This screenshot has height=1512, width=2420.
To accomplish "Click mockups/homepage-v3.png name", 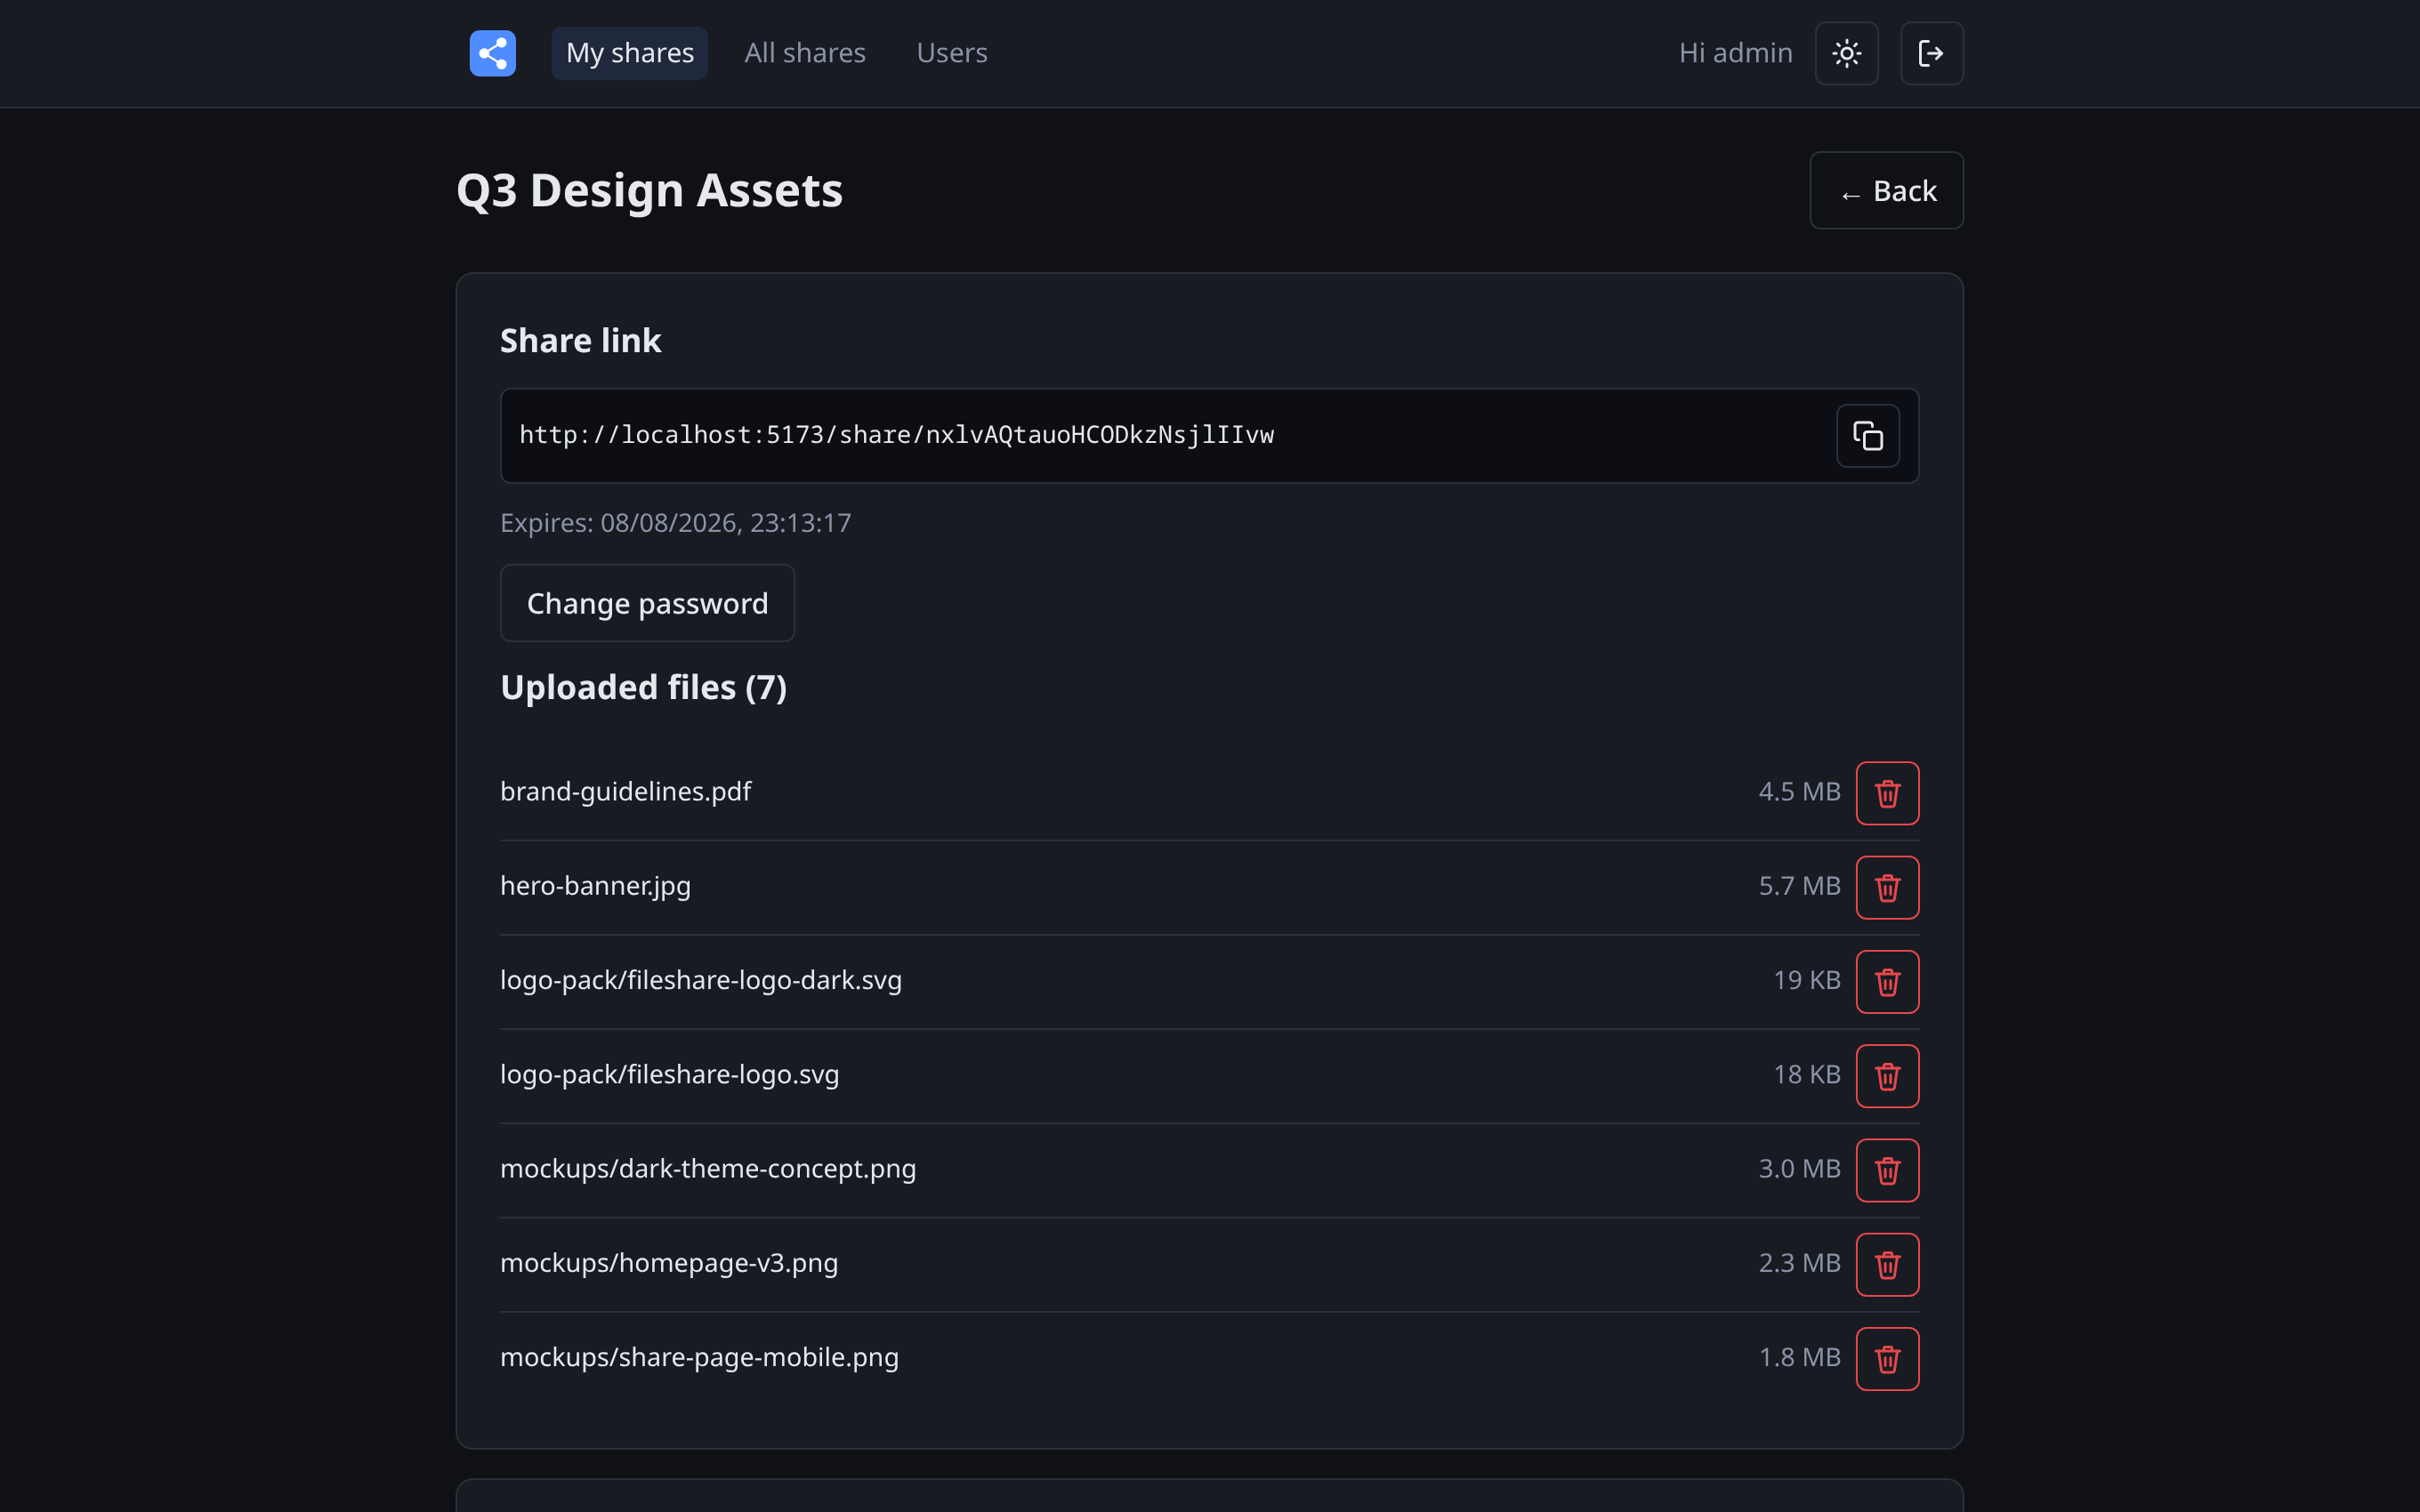I will coord(669,1263).
